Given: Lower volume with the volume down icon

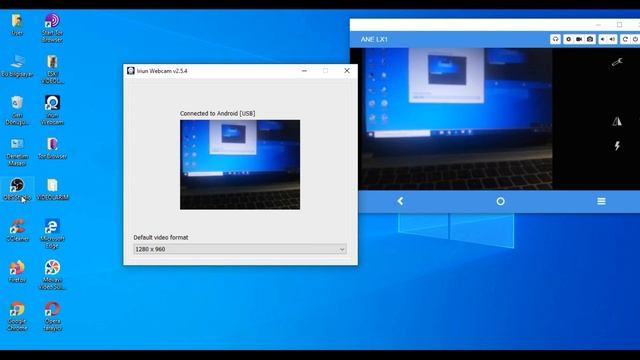Looking at the screenshot, I should (602, 39).
